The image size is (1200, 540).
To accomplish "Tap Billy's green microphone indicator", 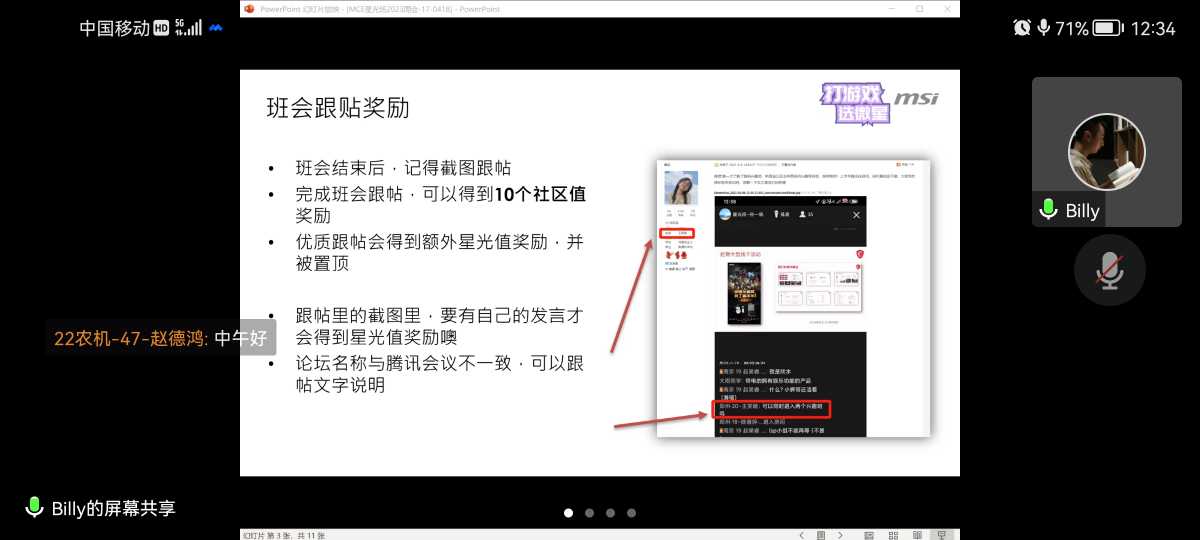I will [x=1048, y=210].
